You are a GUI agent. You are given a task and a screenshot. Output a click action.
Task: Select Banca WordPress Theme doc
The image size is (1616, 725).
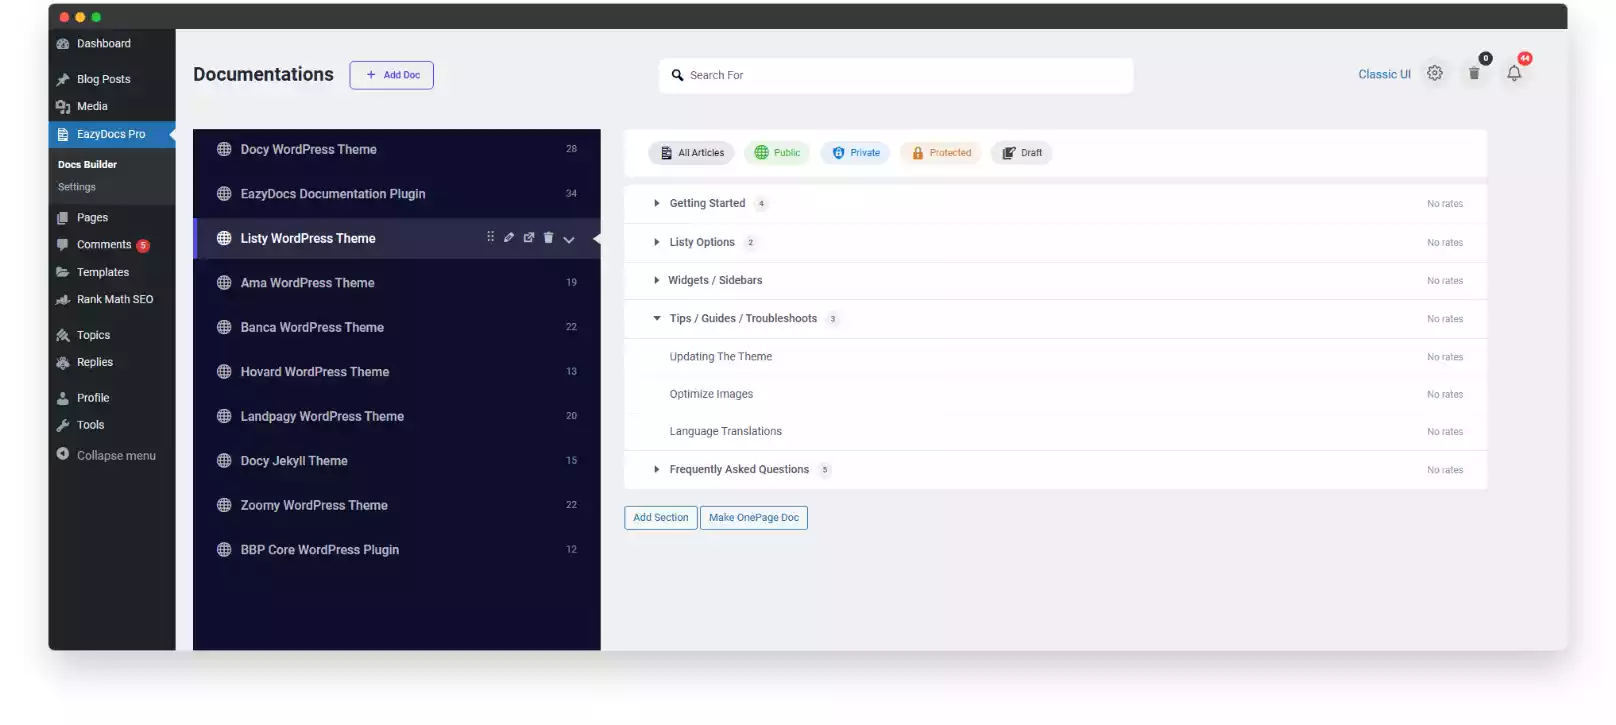397,327
